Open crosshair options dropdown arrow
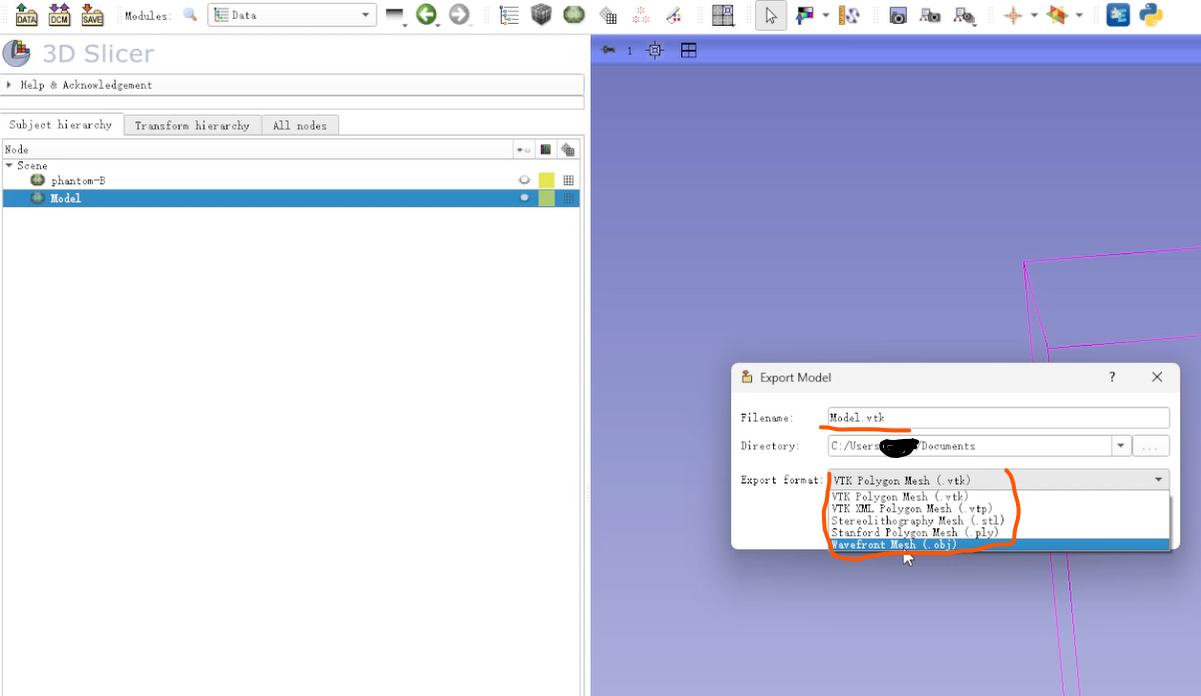This screenshot has width=1201, height=696. pos(1034,15)
